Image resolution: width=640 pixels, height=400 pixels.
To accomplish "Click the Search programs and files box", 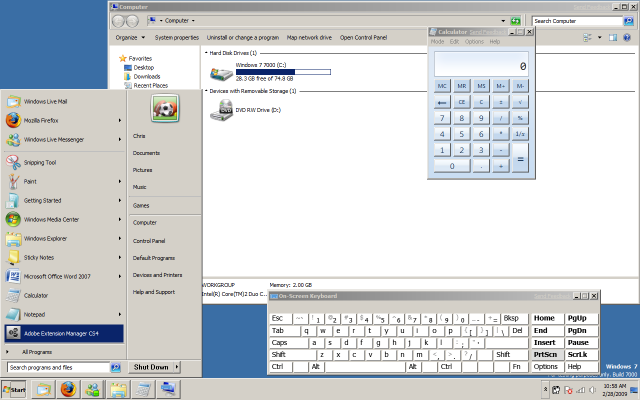I will [x=58, y=368].
